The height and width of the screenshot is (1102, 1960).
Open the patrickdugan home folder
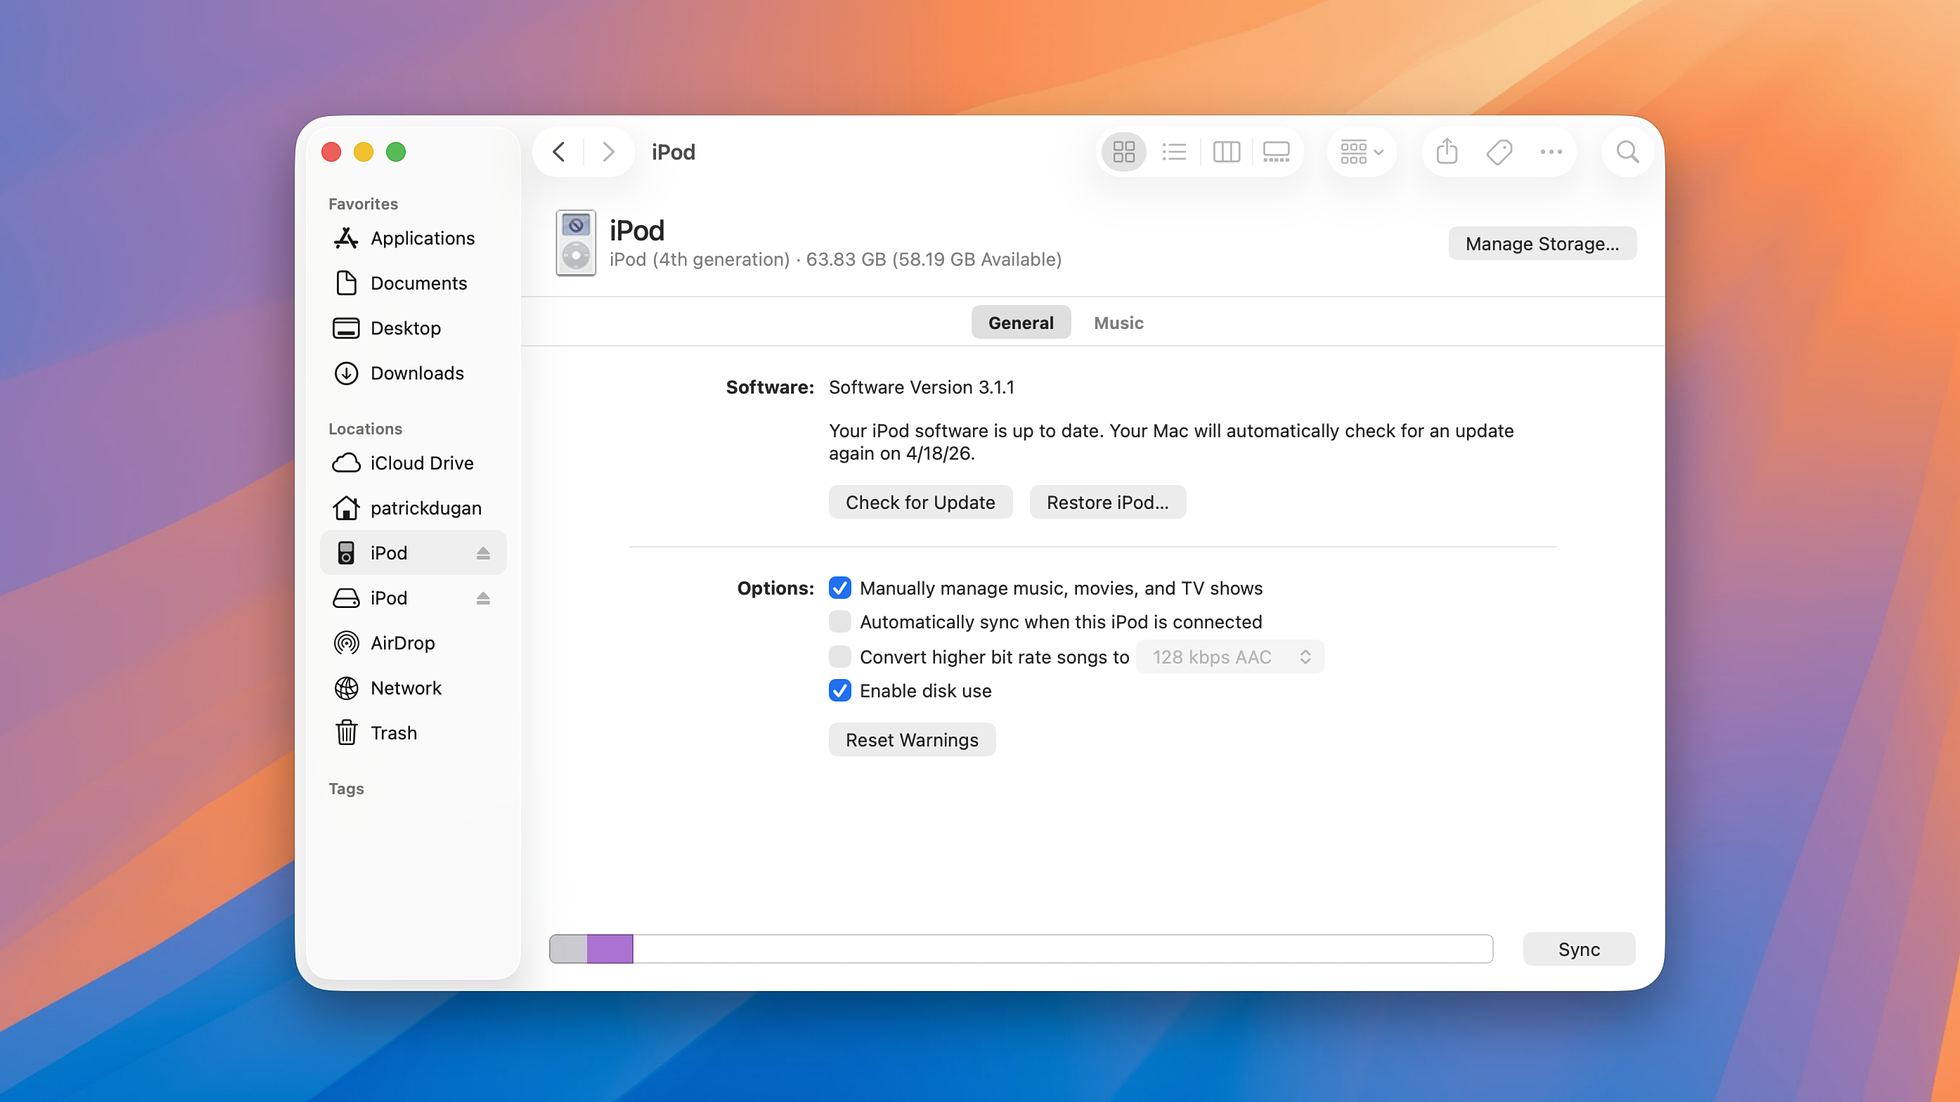[413, 508]
